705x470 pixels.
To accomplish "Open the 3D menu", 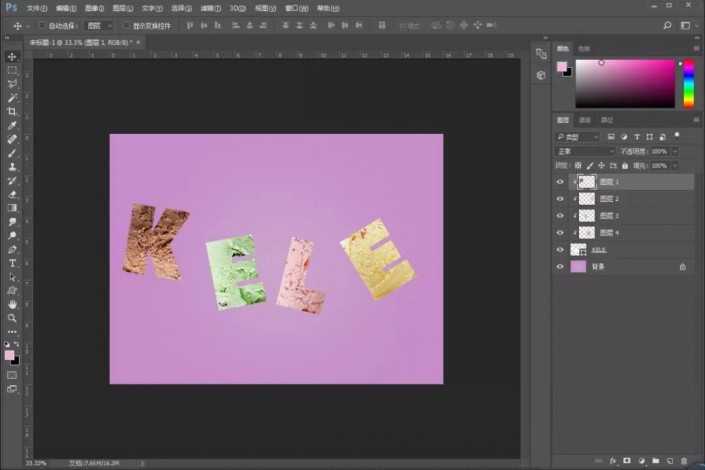I will click(x=236, y=7).
